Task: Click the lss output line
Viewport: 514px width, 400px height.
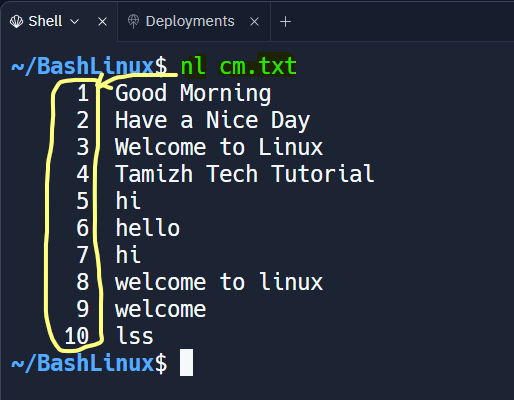Action: pos(134,336)
